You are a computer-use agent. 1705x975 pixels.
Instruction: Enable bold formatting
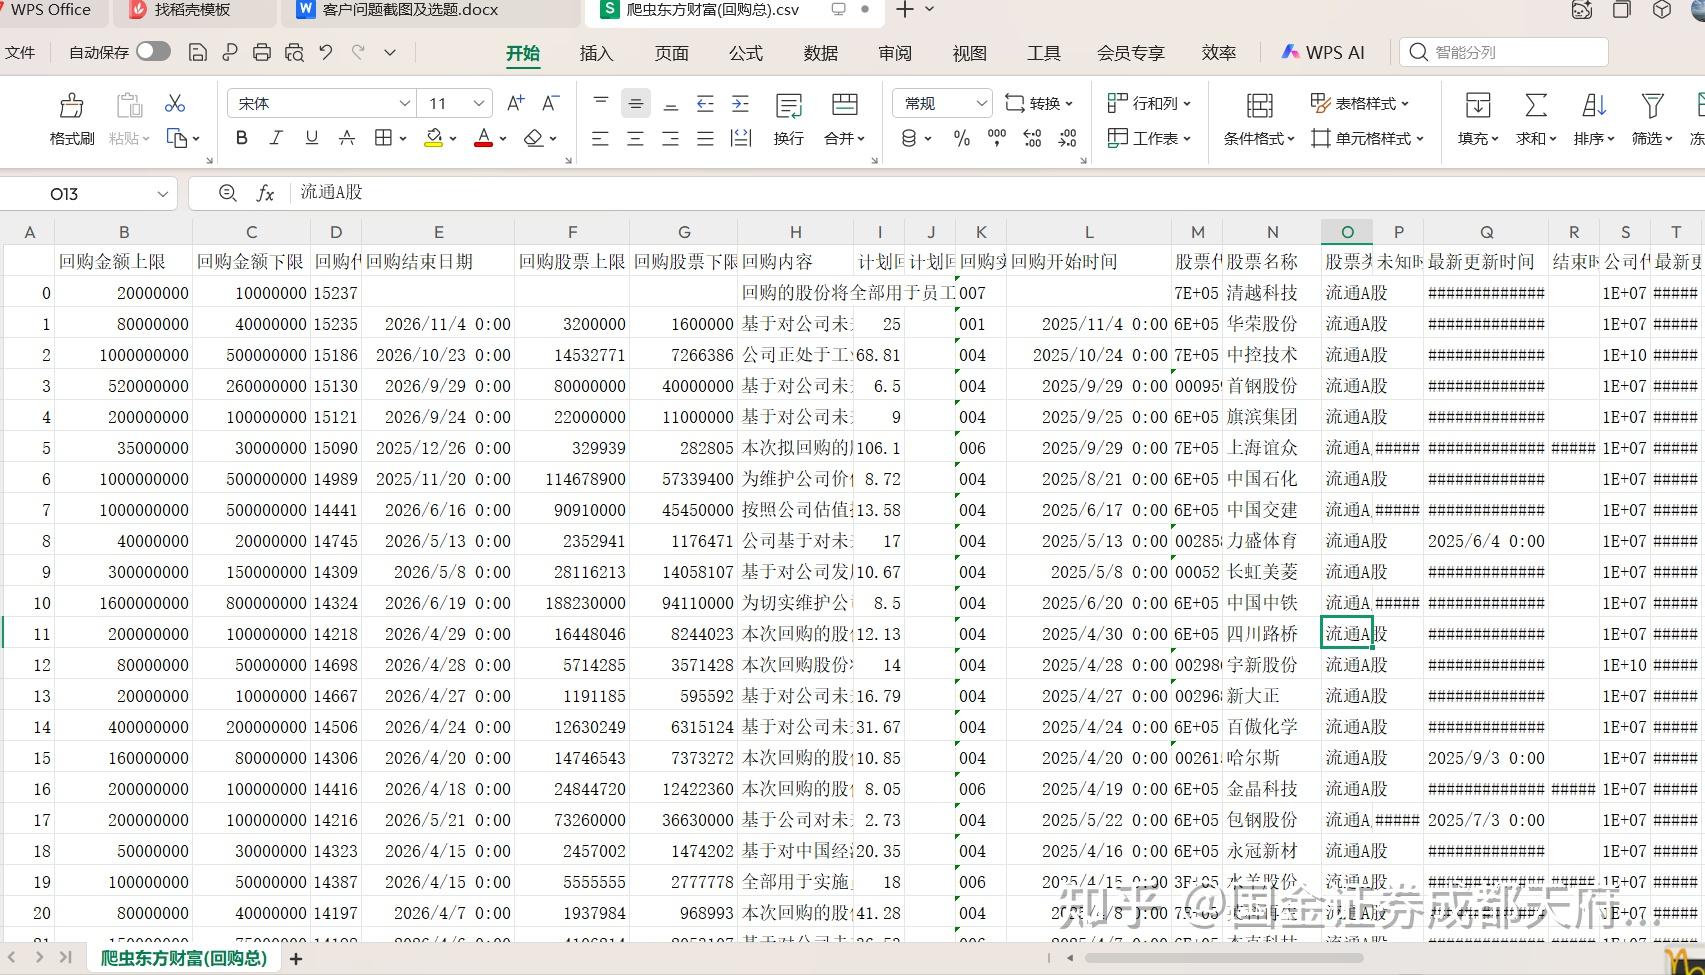241,138
